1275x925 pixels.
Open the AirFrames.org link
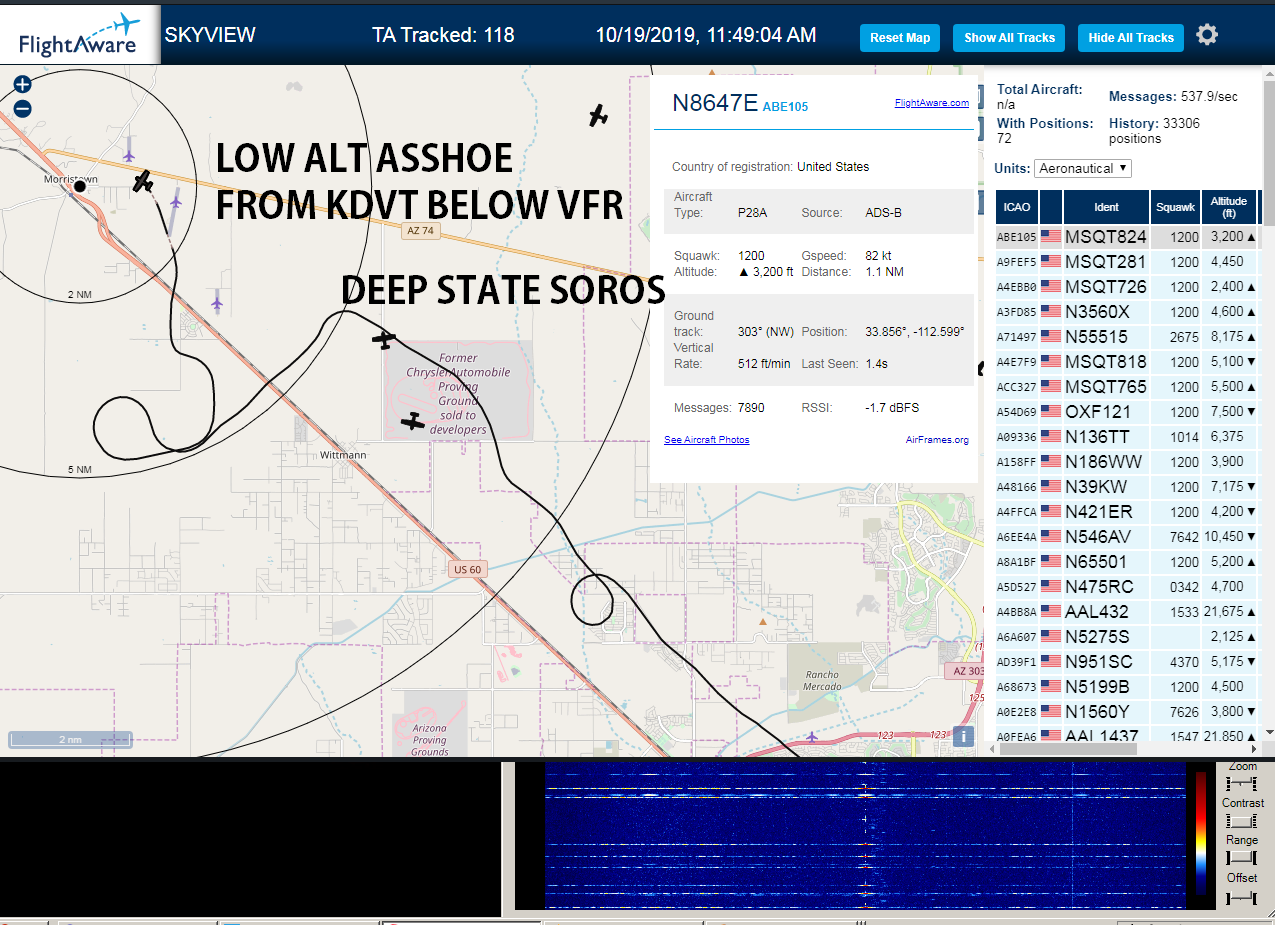[x=937, y=440]
